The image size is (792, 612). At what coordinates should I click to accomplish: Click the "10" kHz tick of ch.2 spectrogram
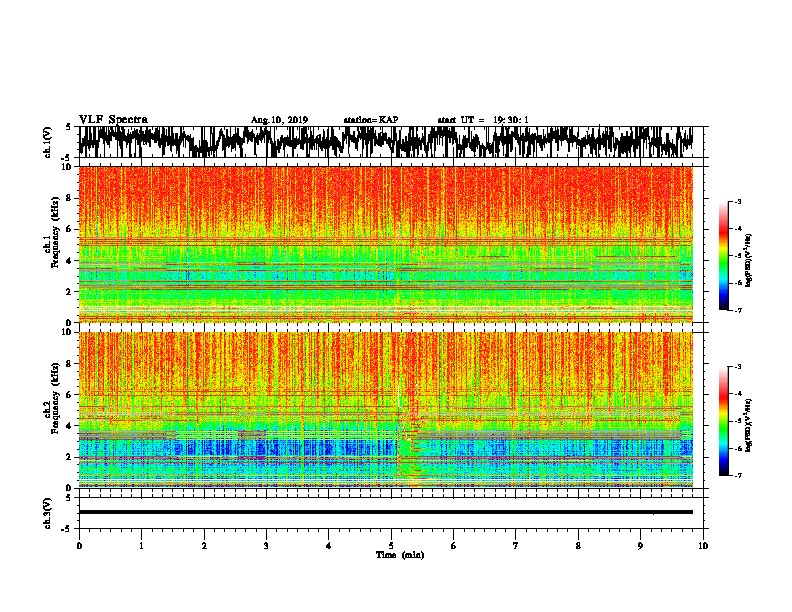tap(69, 332)
